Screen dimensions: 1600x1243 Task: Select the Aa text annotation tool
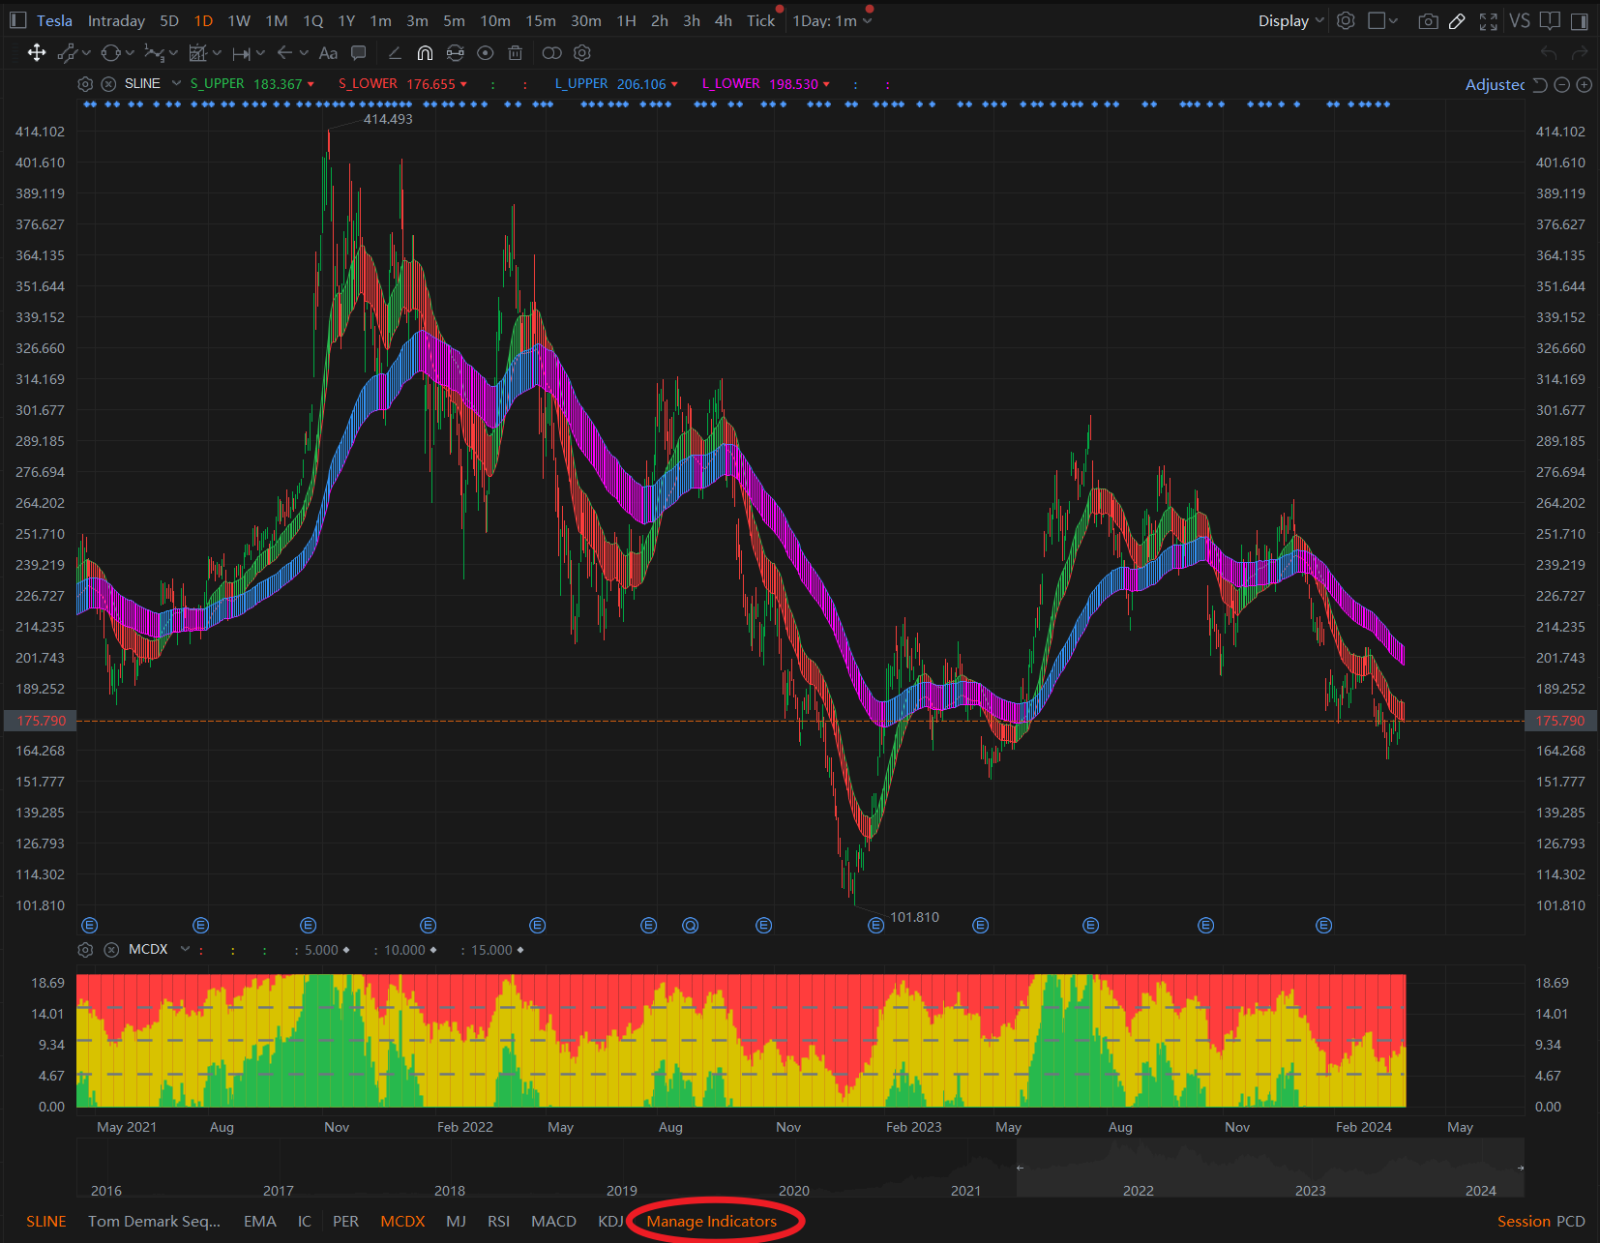click(328, 53)
